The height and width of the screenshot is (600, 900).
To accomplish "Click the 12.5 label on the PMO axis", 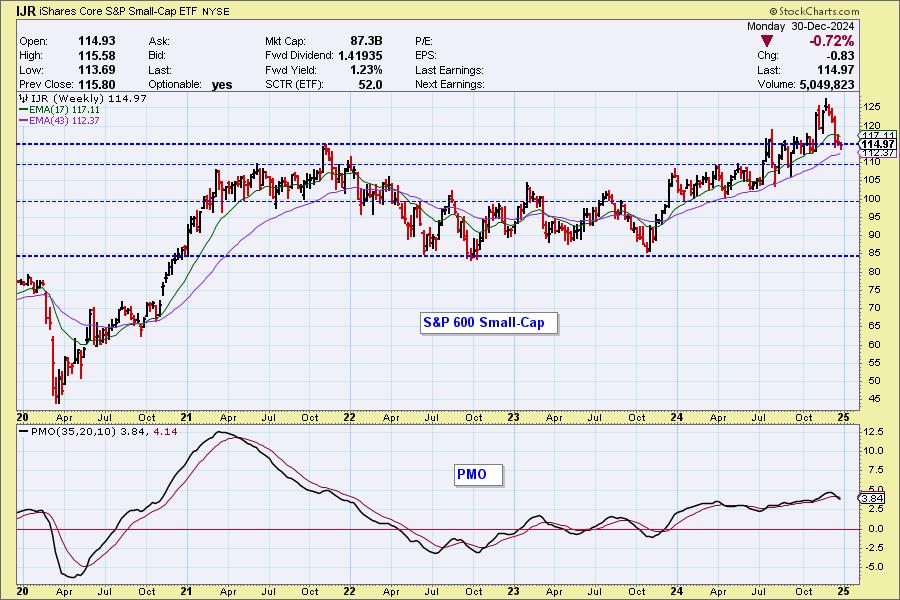I will (872, 432).
